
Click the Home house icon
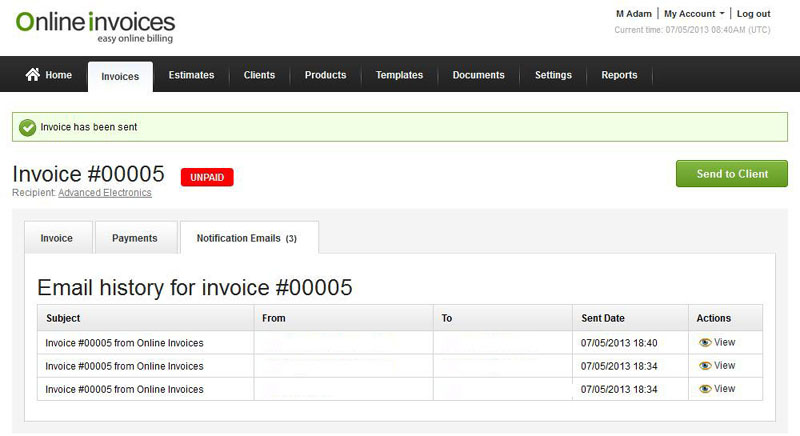click(x=33, y=75)
